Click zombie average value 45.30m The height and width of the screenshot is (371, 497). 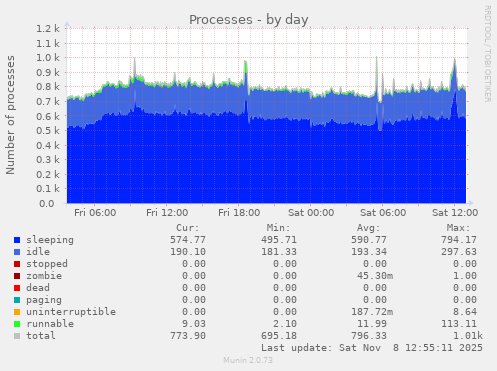[x=375, y=276]
